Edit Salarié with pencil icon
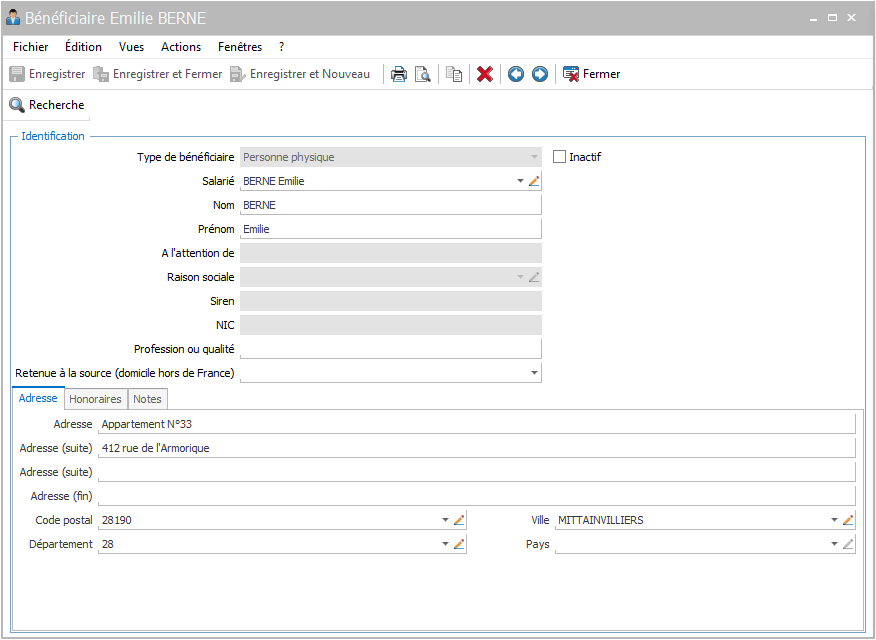876x640 pixels. click(534, 181)
